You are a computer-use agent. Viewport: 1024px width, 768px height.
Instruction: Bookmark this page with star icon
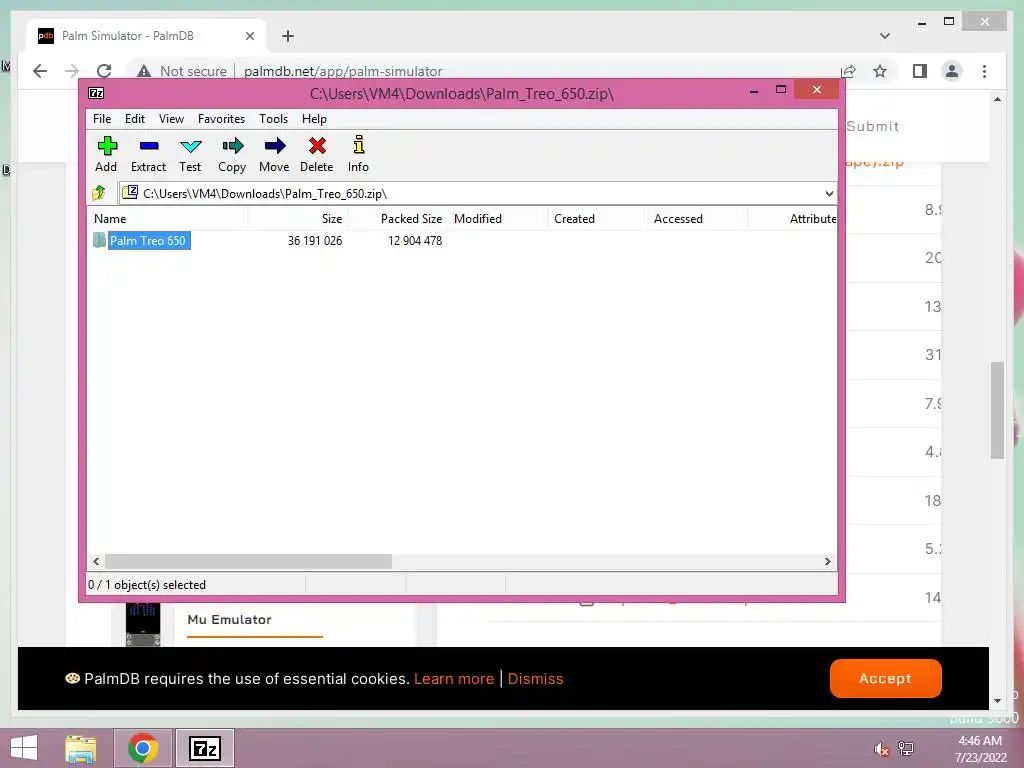(x=880, y=71)
